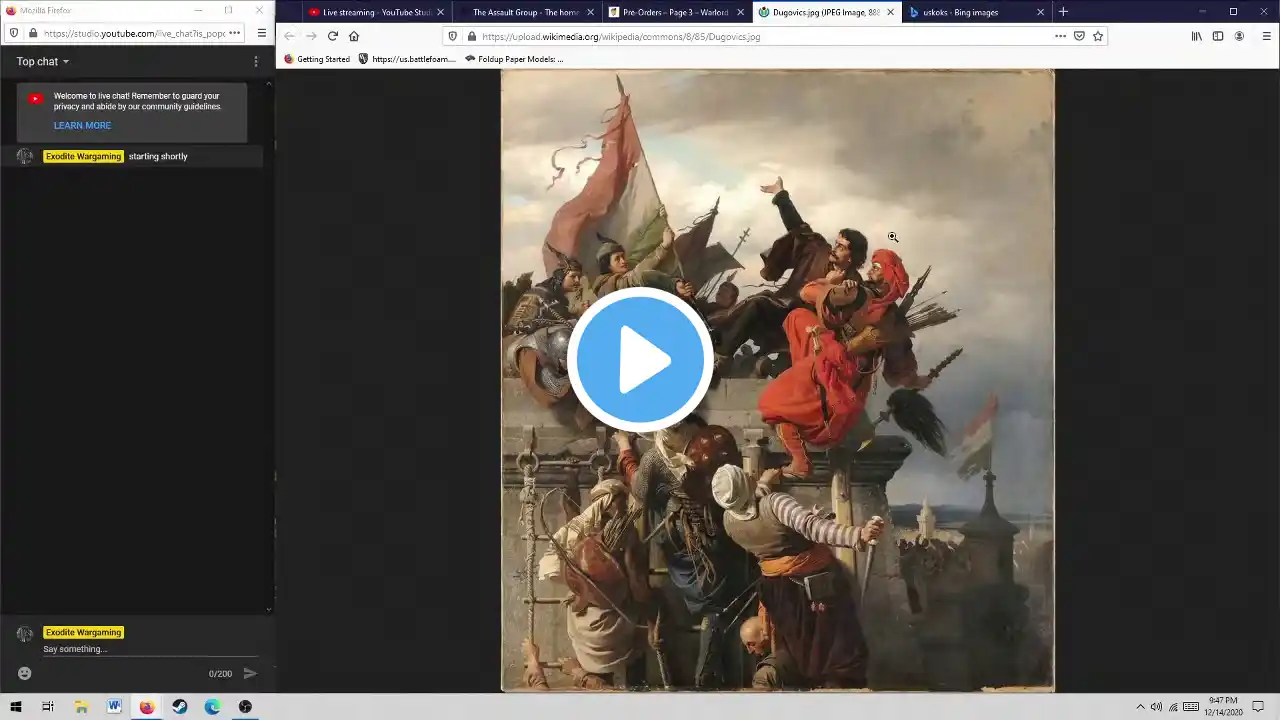Click the Dugovics painting image to zoom
The height and width of the screenshot is (720, 1280).
(x=777, y=380)
